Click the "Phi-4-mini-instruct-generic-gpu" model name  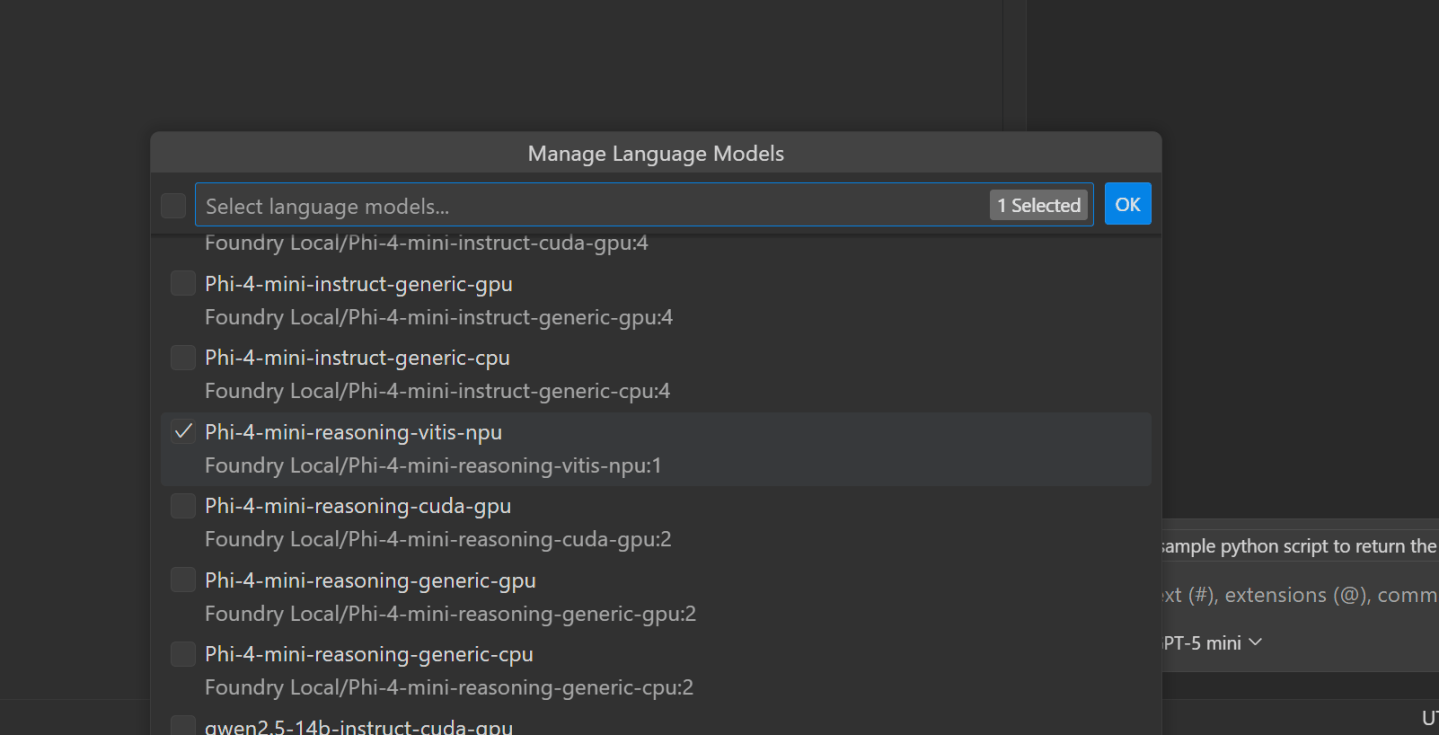[x=359, y=284]
